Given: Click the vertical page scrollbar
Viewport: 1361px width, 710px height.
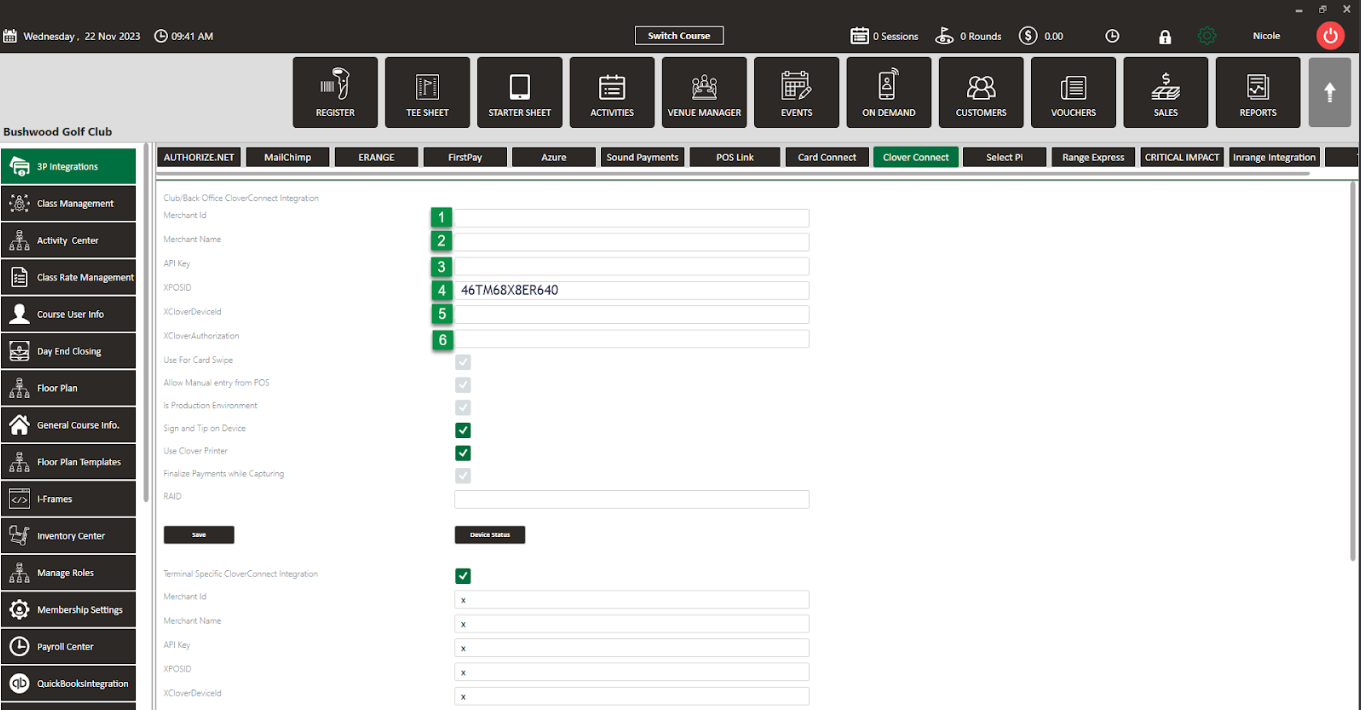Looking at the screenshot, I should click(1354, 370).
